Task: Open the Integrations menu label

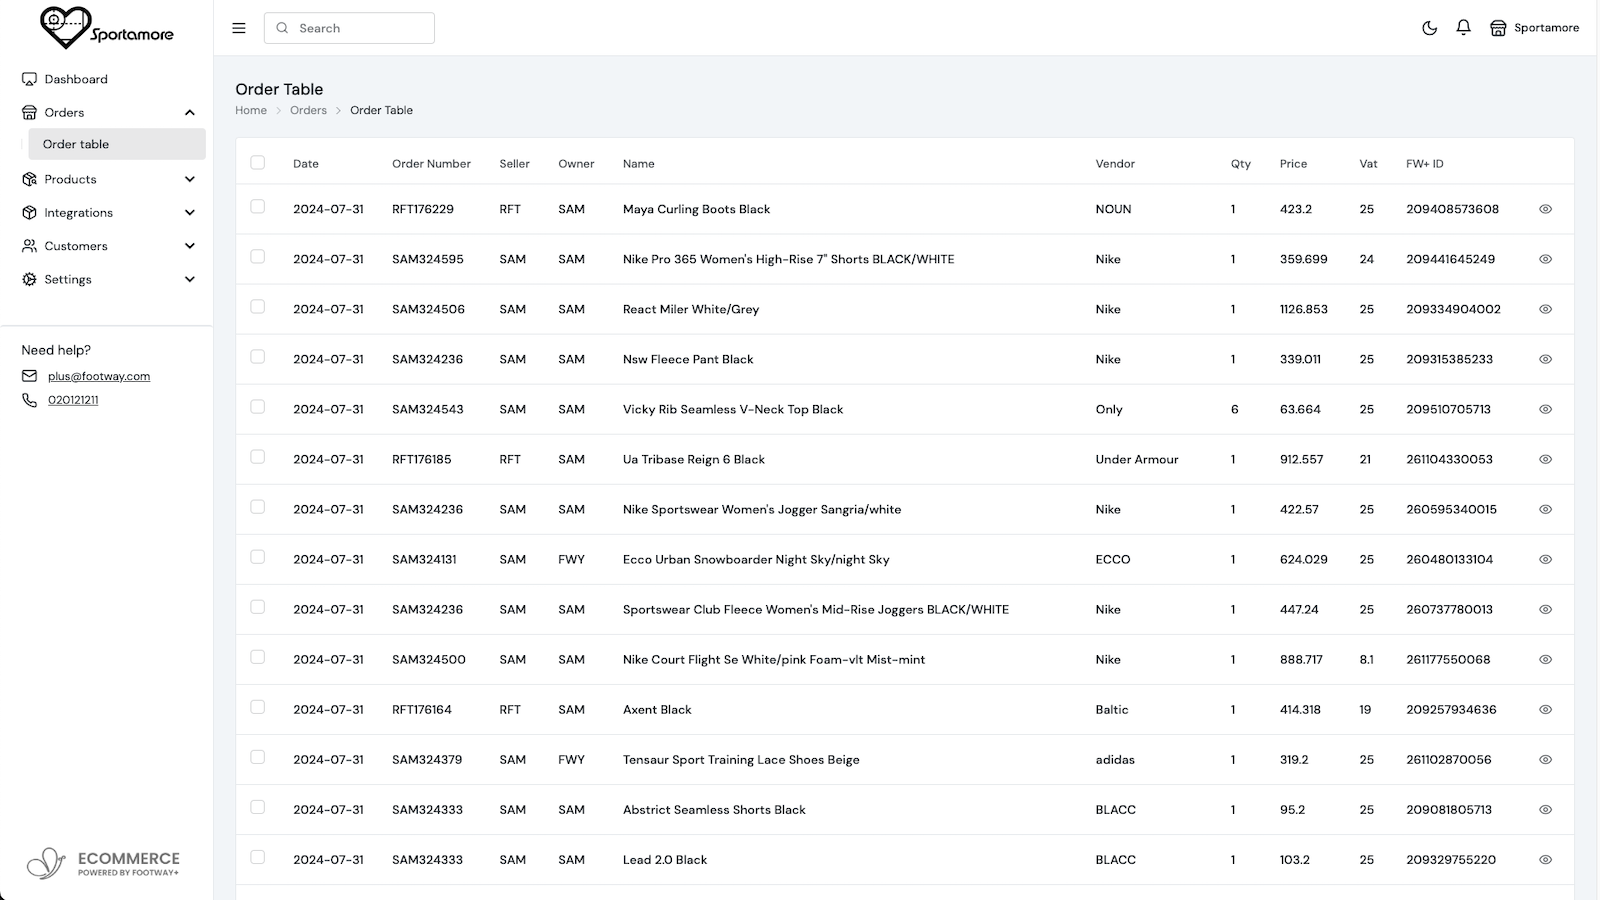Action: (x=78, y=213)
